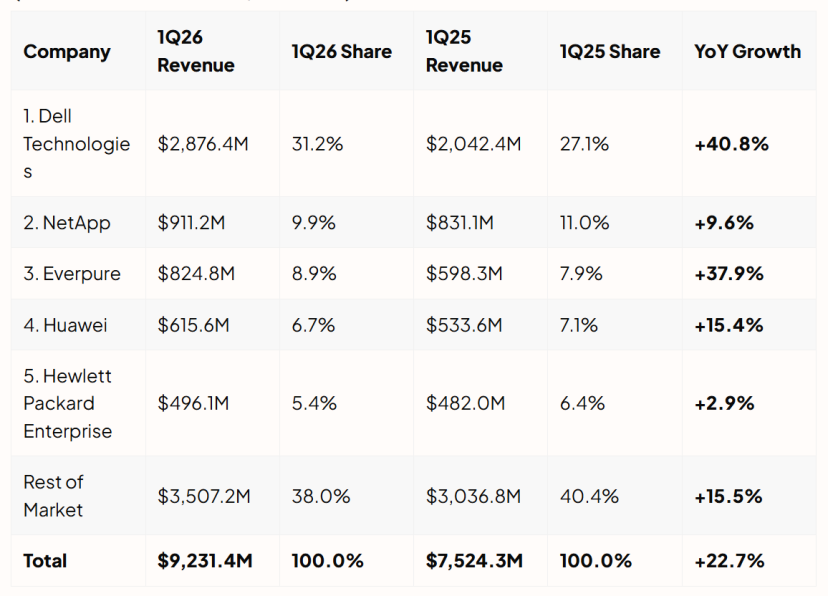Screen dimensions: 828x596
Task: Click Huawei's 7.1% 1Q25 share
Action: pyautogui.click(x=579, y=325)
